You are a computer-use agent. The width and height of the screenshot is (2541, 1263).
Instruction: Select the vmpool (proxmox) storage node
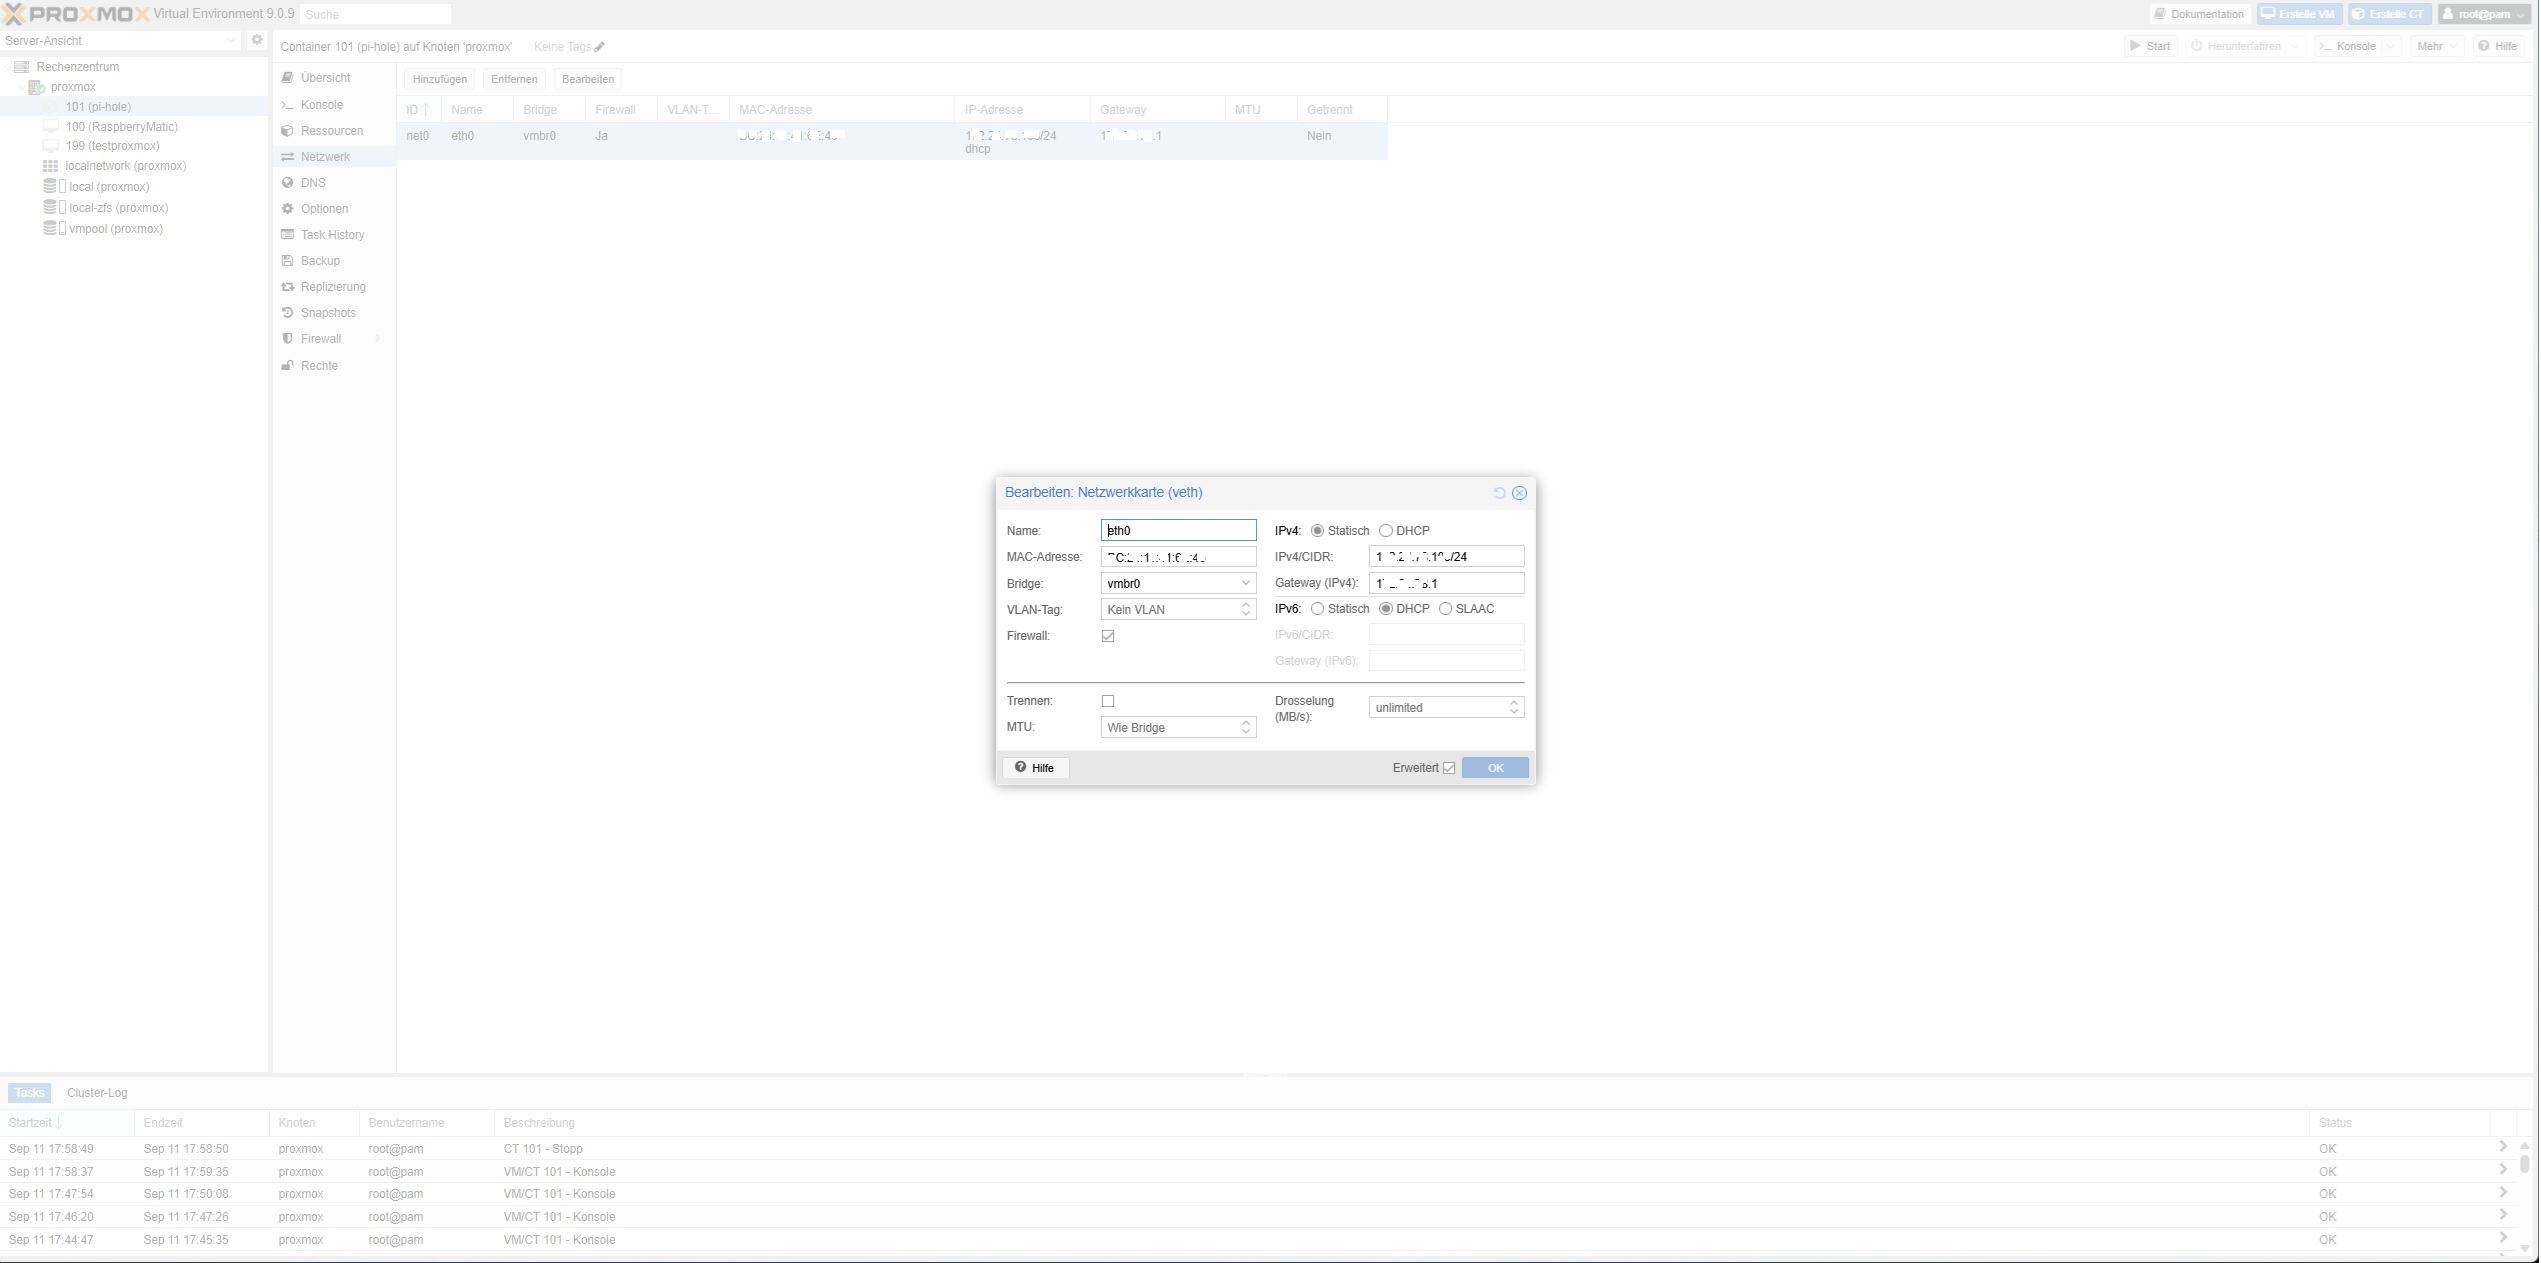[115, 229]
